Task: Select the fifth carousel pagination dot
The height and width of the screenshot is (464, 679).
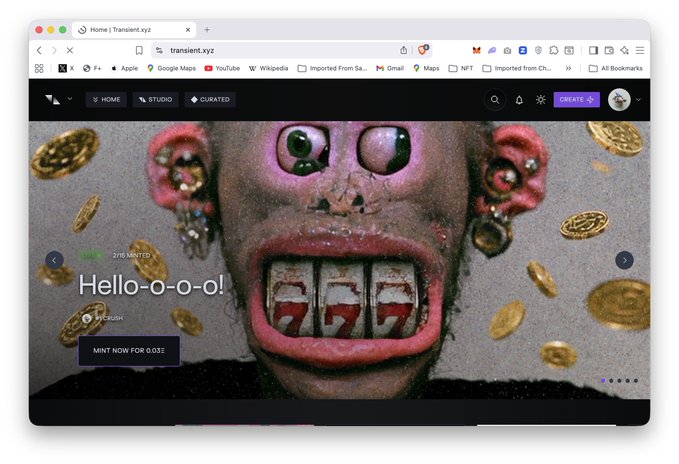Action: pyautogui.click(x=636, y=381)
